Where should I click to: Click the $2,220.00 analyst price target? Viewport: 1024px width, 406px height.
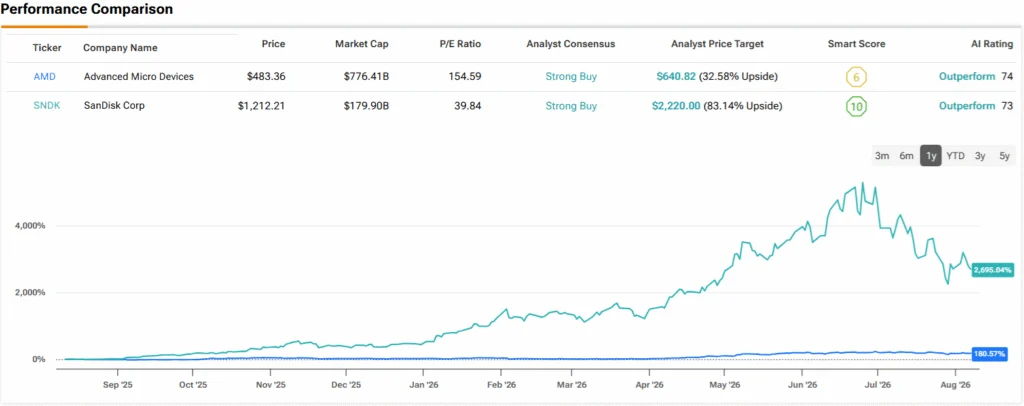pyautogui.click(x=676, y=105)
